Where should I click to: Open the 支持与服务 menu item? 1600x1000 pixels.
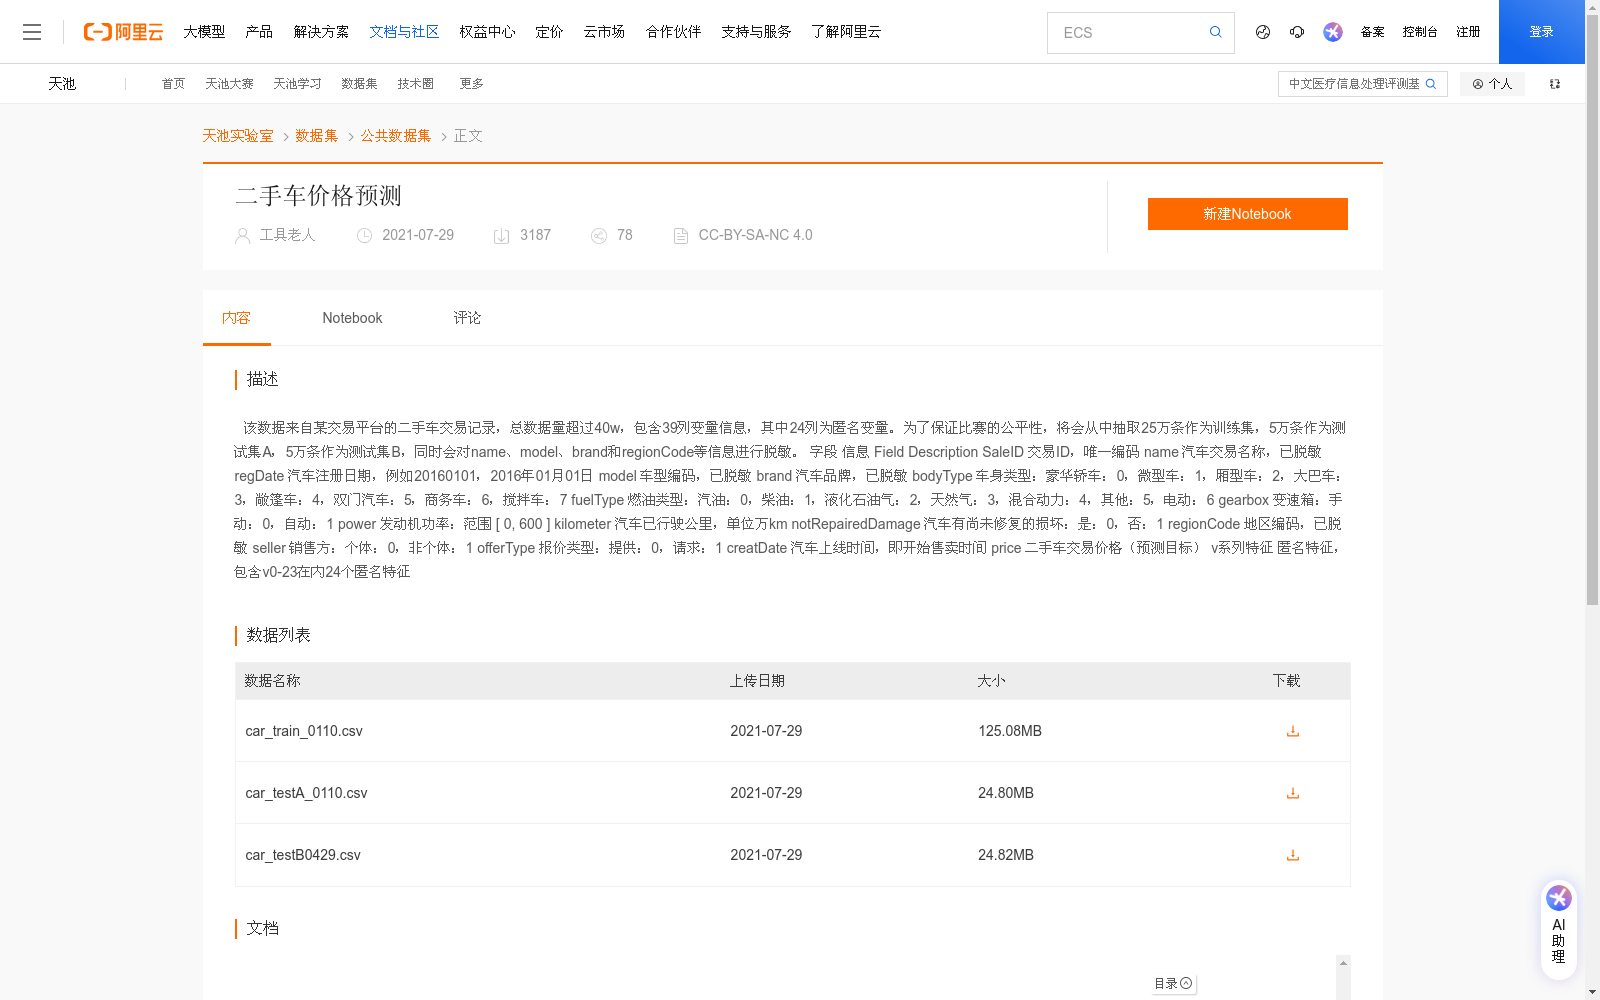[756, 32]
